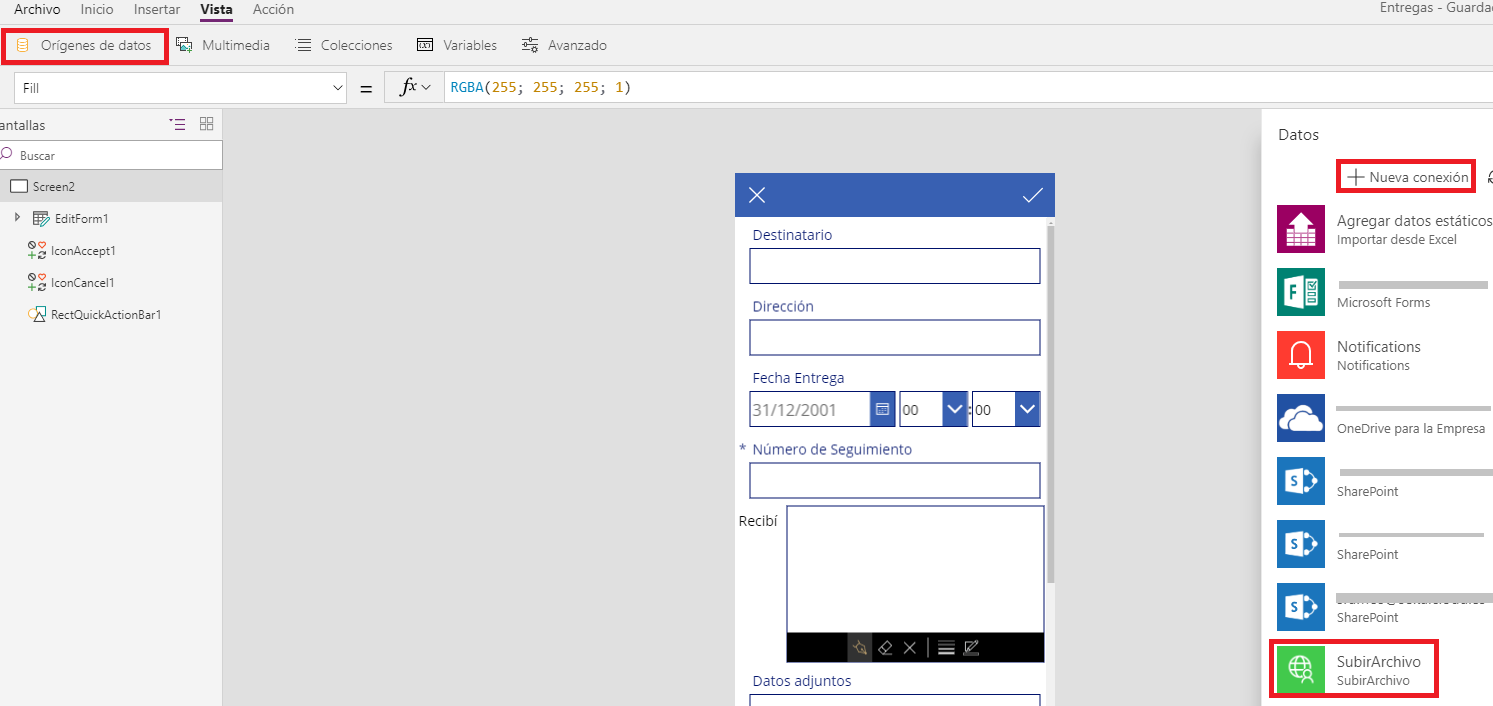This screenshot has width=1493, height=706.
Task: Open the minutes dropdown in Fecha Entrega
Action: pyautogui.click(x=1027, y=410)
